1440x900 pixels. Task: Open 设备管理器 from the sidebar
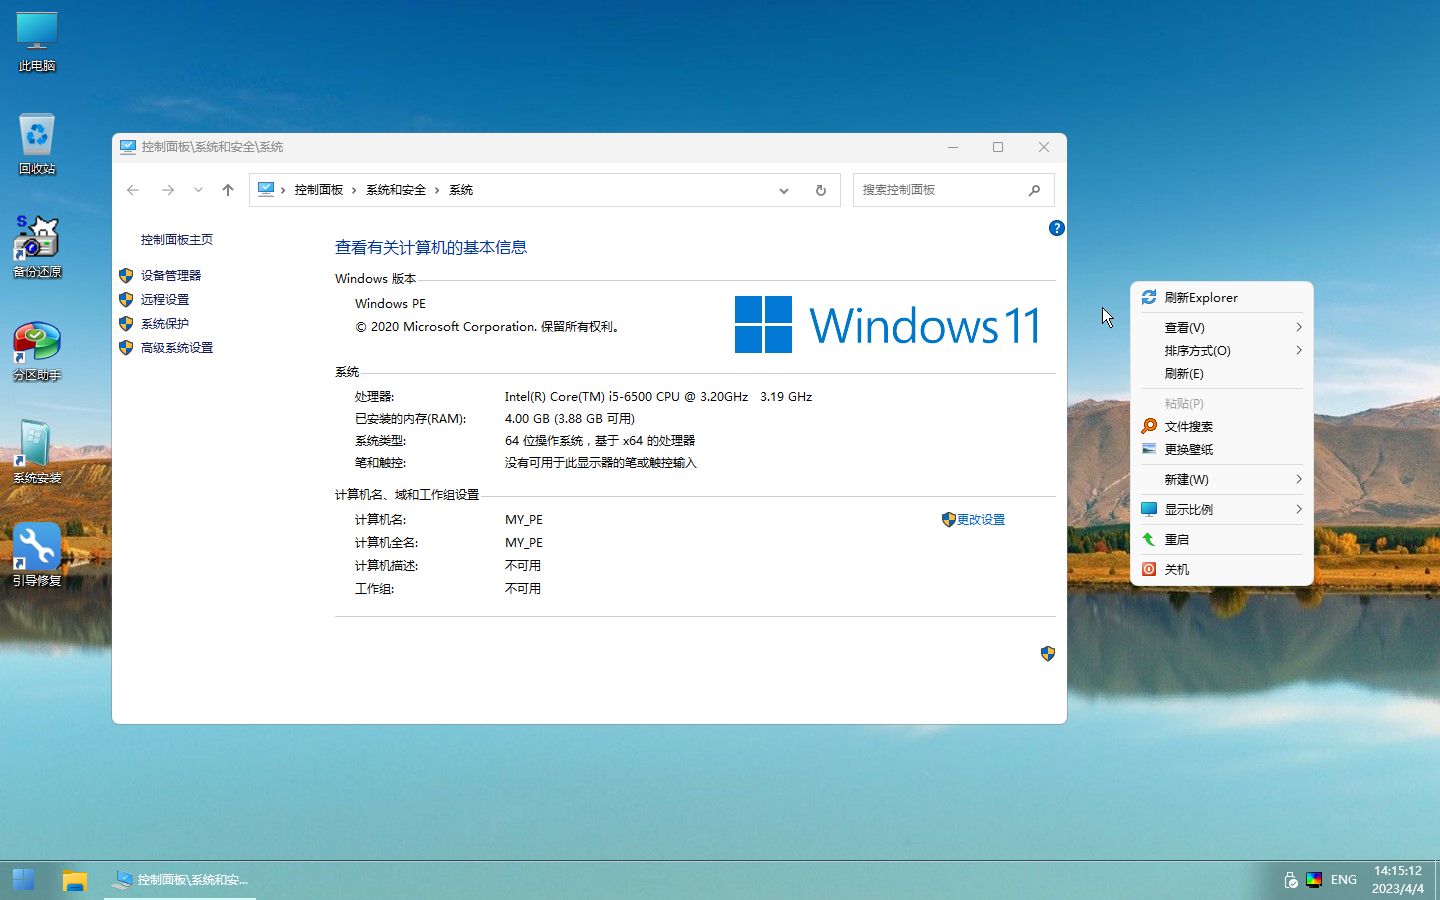point(171,275)
